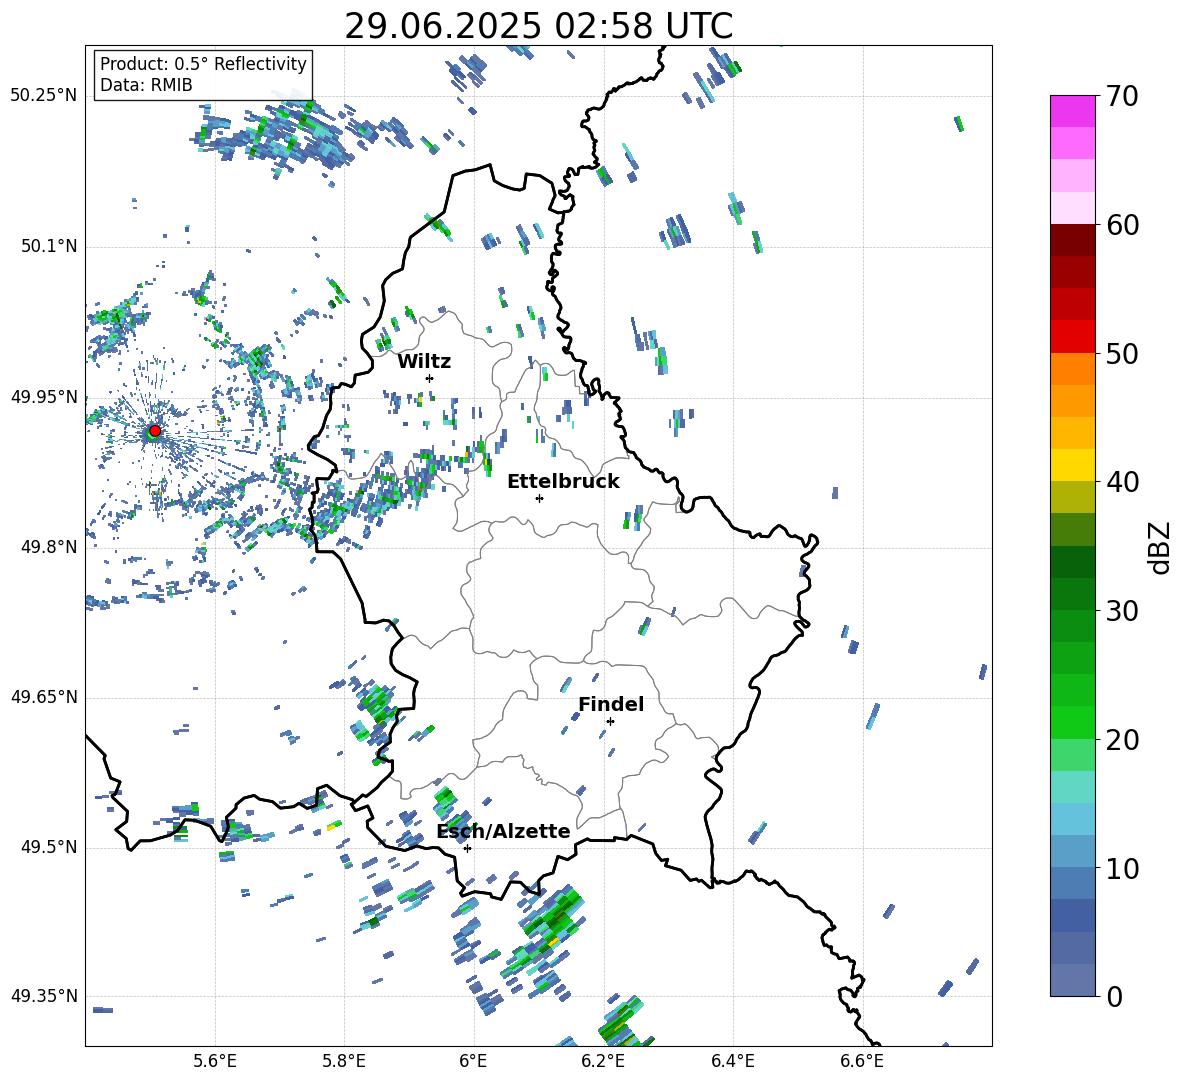This screenshot has height=1081, width=1184.
Task: Select the 'Findel' city label
Action: (x=611, y=704)
